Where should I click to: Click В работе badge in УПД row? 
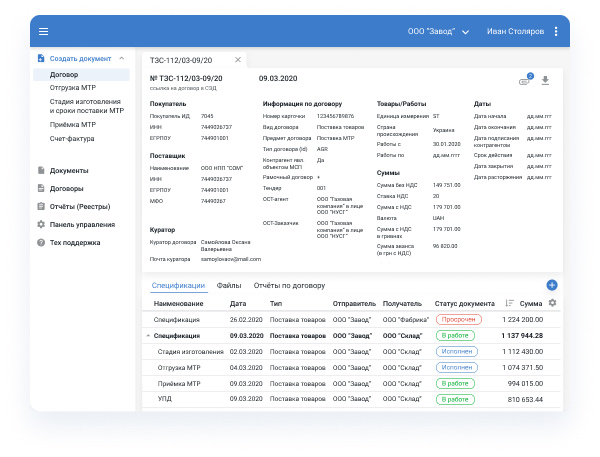click(x=455, y=399)
